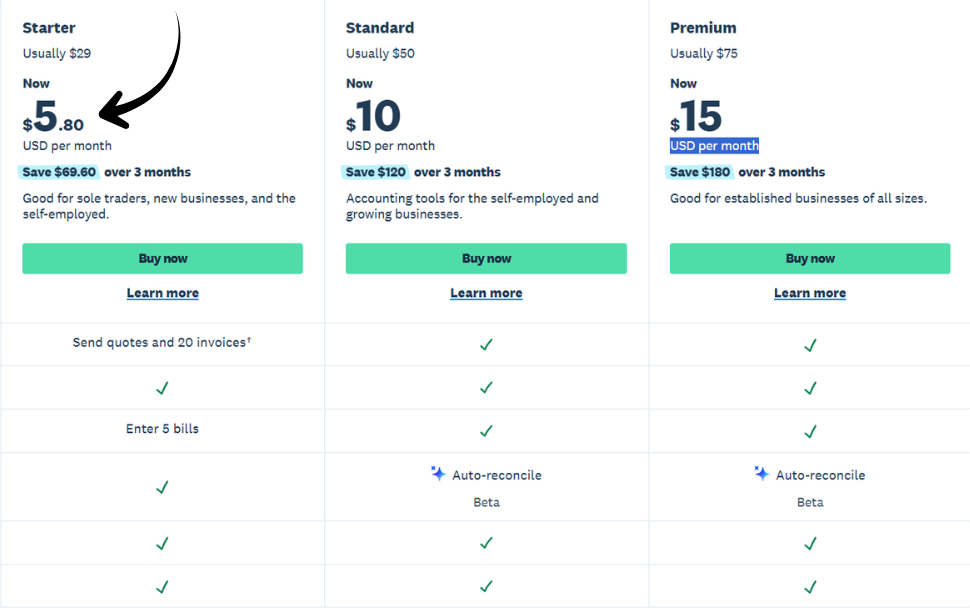The image size is (970, 608).
Task: Open Learn more for the Premium plan
Action: click(x=810, y=292)
